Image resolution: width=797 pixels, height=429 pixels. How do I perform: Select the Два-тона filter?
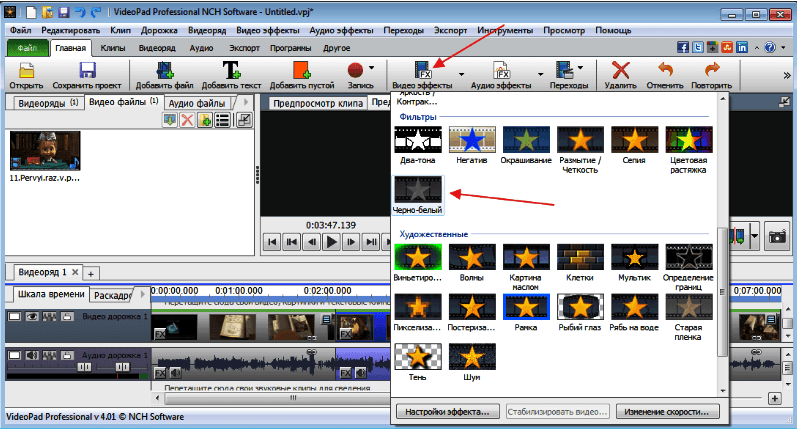418,145
